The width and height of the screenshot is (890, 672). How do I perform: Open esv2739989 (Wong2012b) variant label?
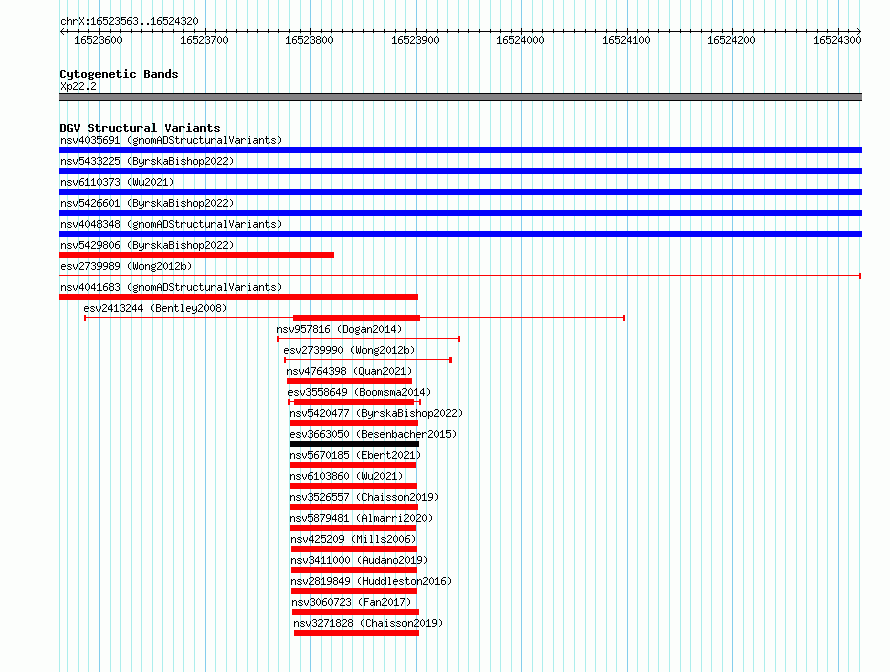coord(126,266)
